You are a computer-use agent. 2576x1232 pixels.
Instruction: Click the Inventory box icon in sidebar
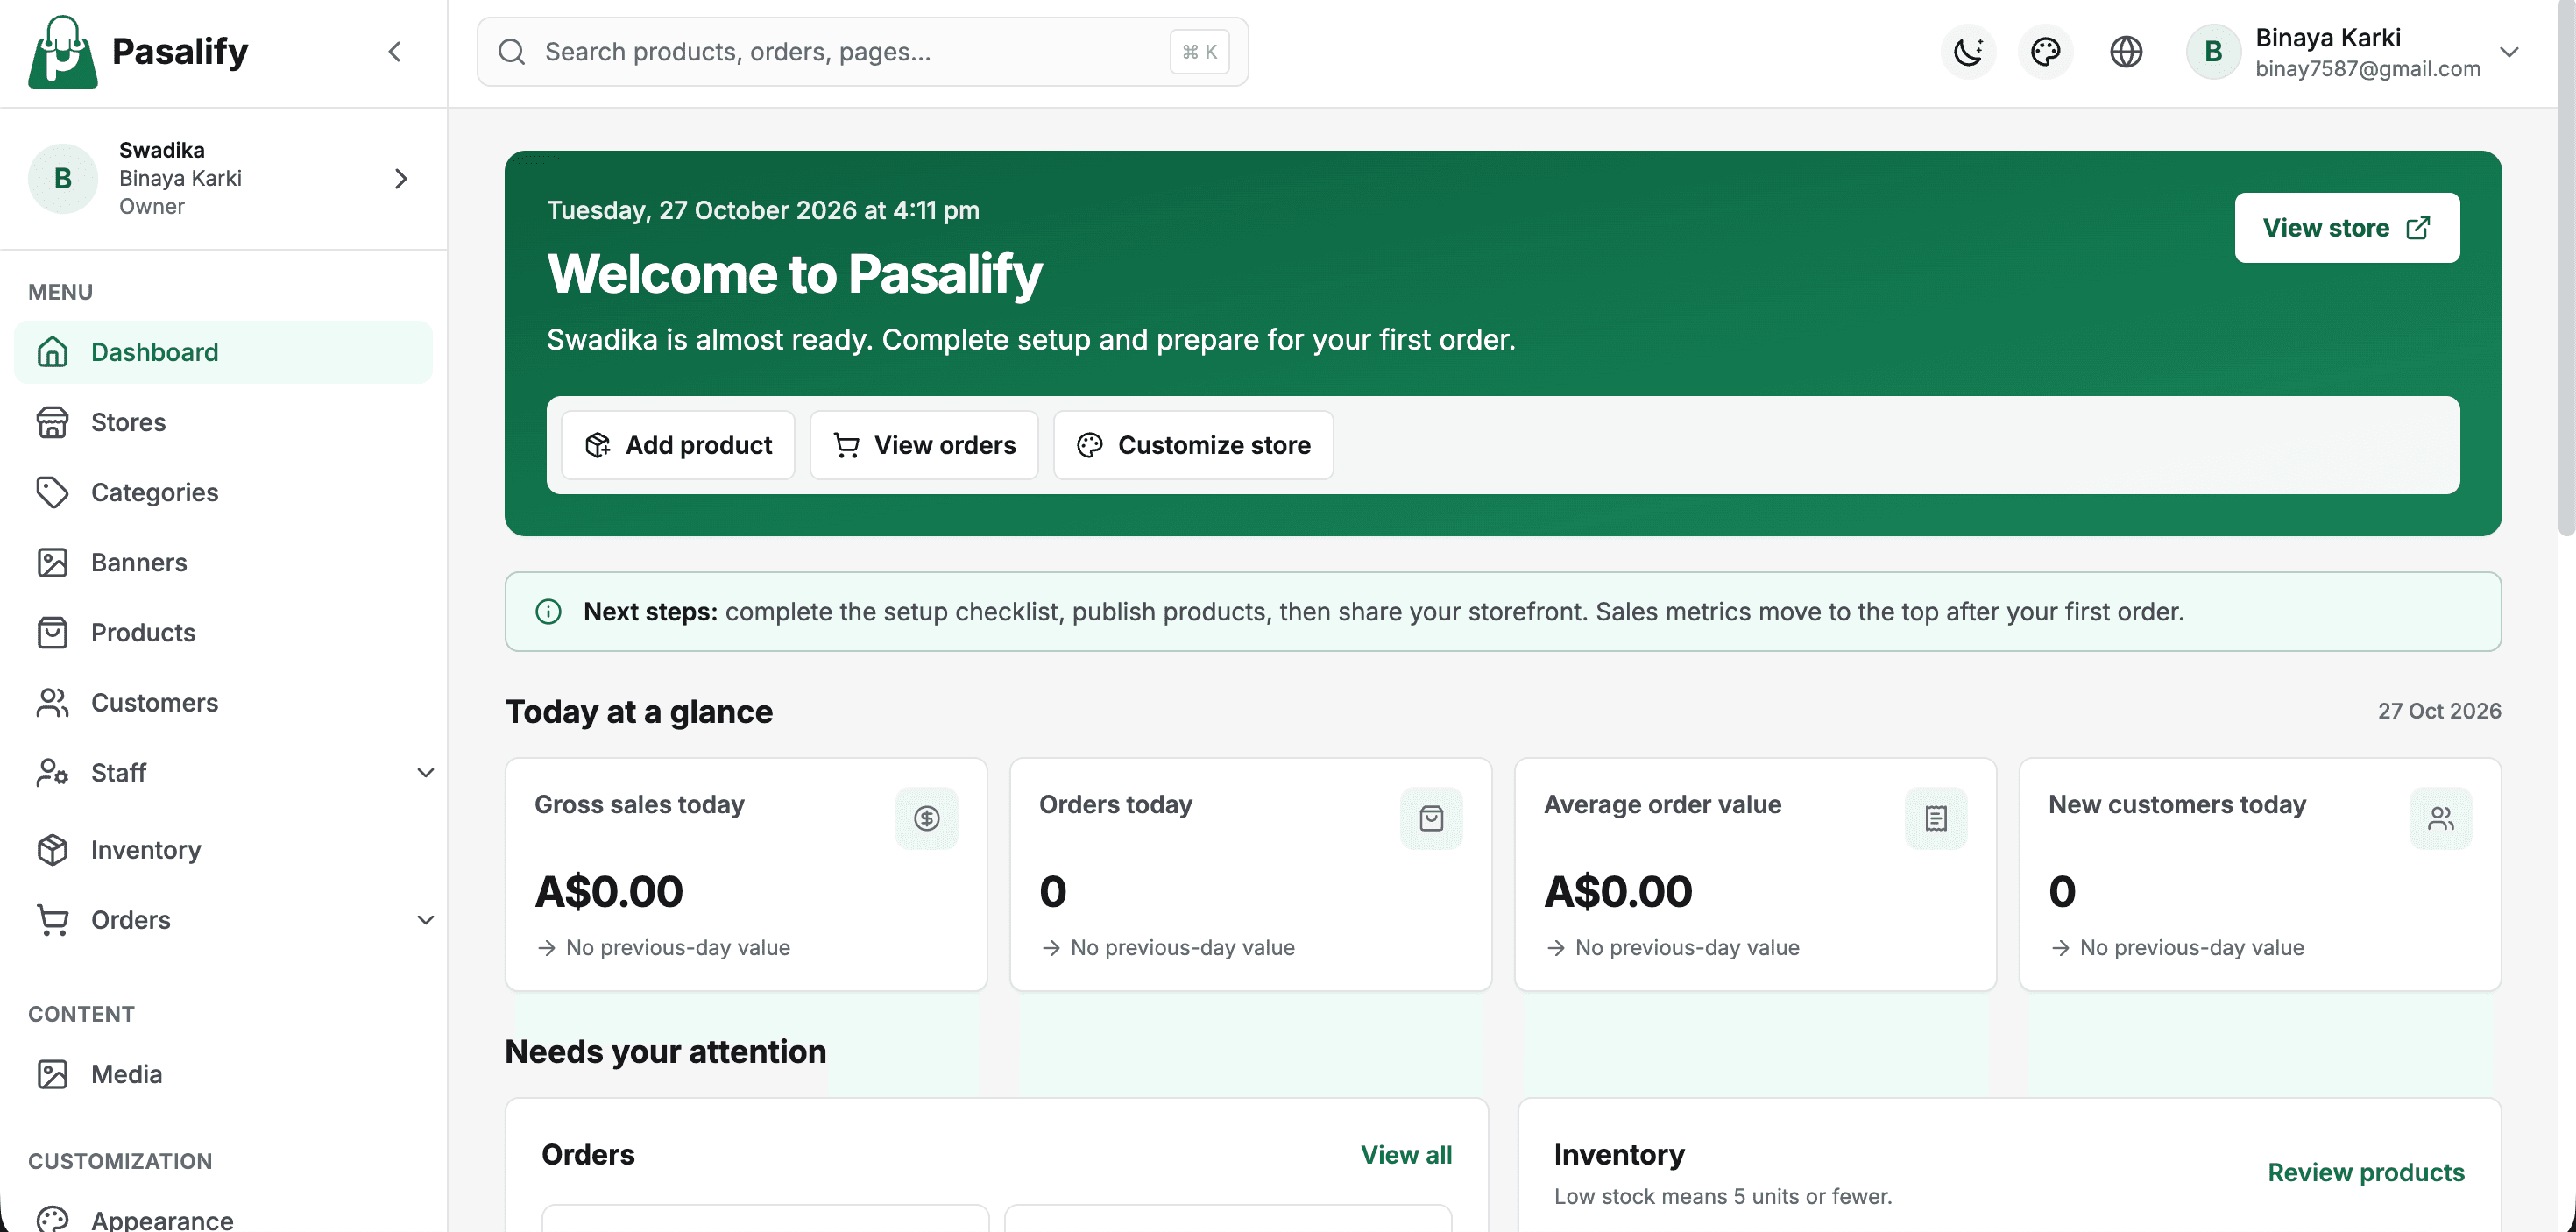tap(52, 850)
